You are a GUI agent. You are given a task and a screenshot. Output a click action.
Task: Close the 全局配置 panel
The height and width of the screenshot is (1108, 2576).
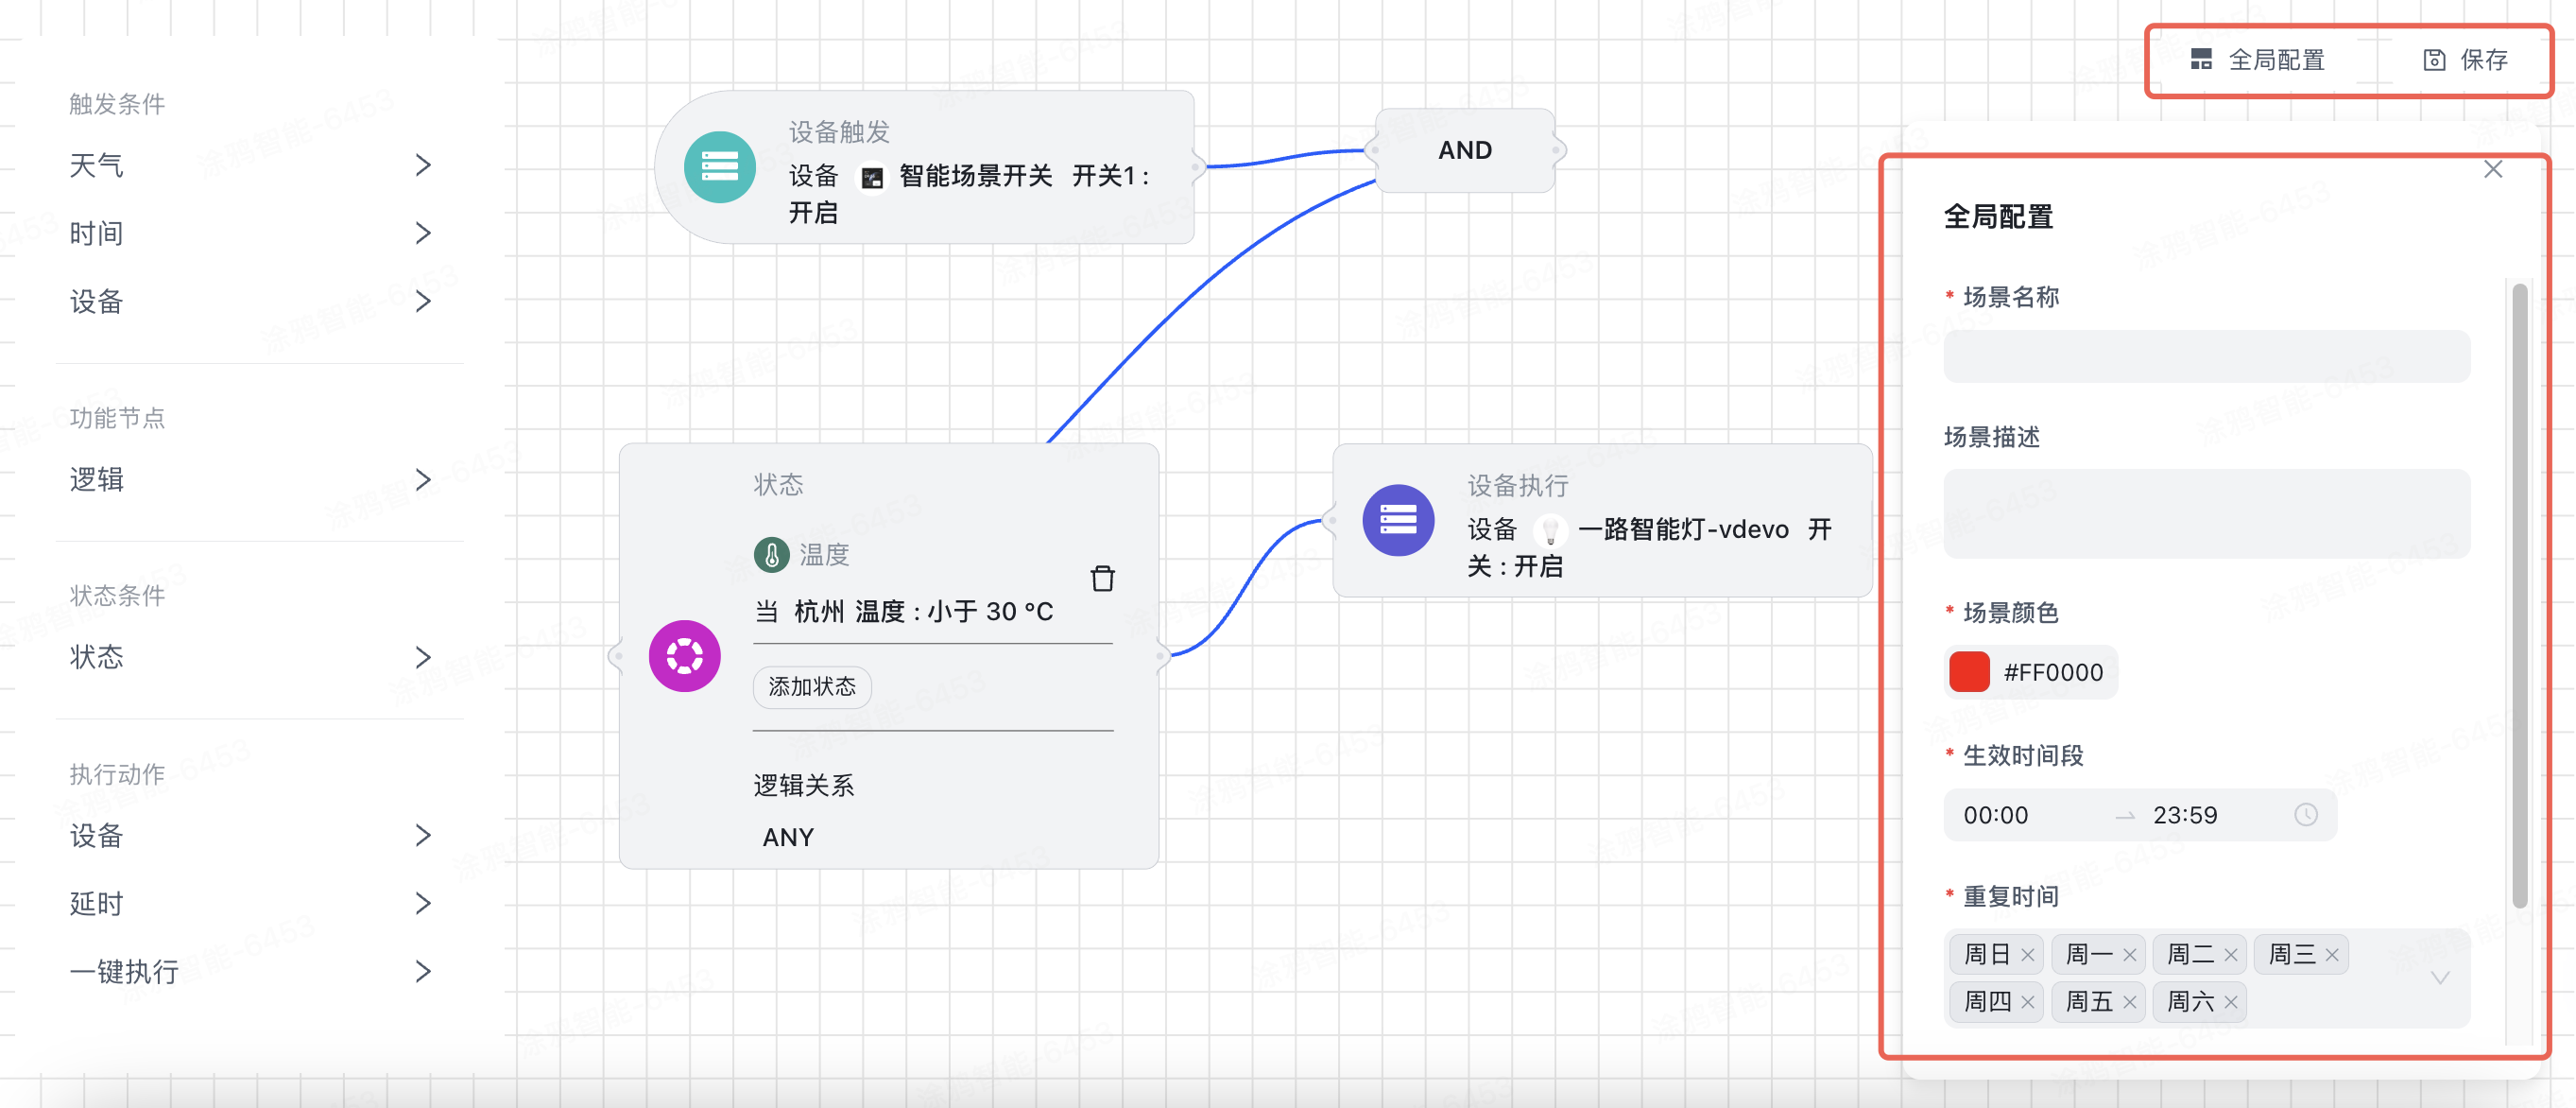[2493, 169]
